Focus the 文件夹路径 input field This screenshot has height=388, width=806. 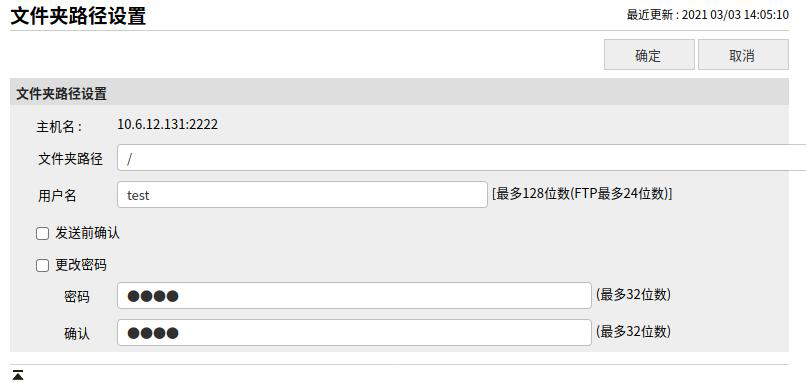462,158
